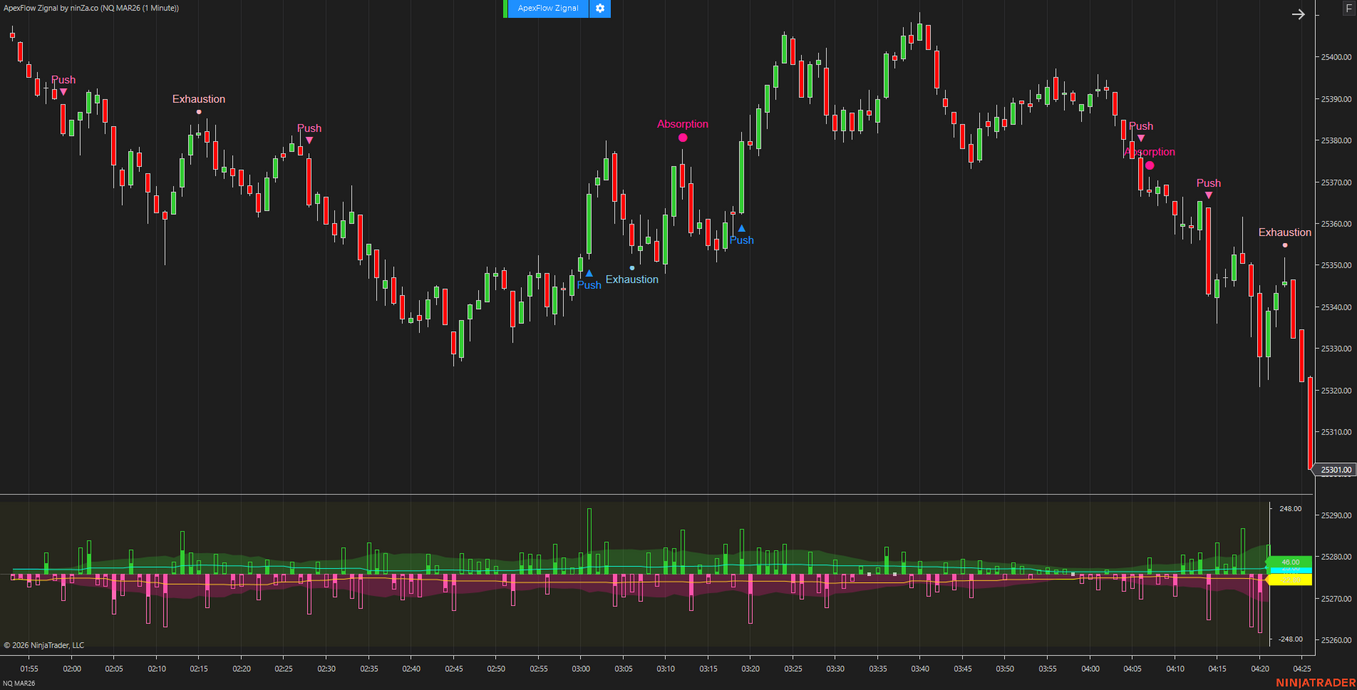Viewport: 1357px width, 690px height.
Task: Click the 25400.00 label on price axis
Action: 1336,57
